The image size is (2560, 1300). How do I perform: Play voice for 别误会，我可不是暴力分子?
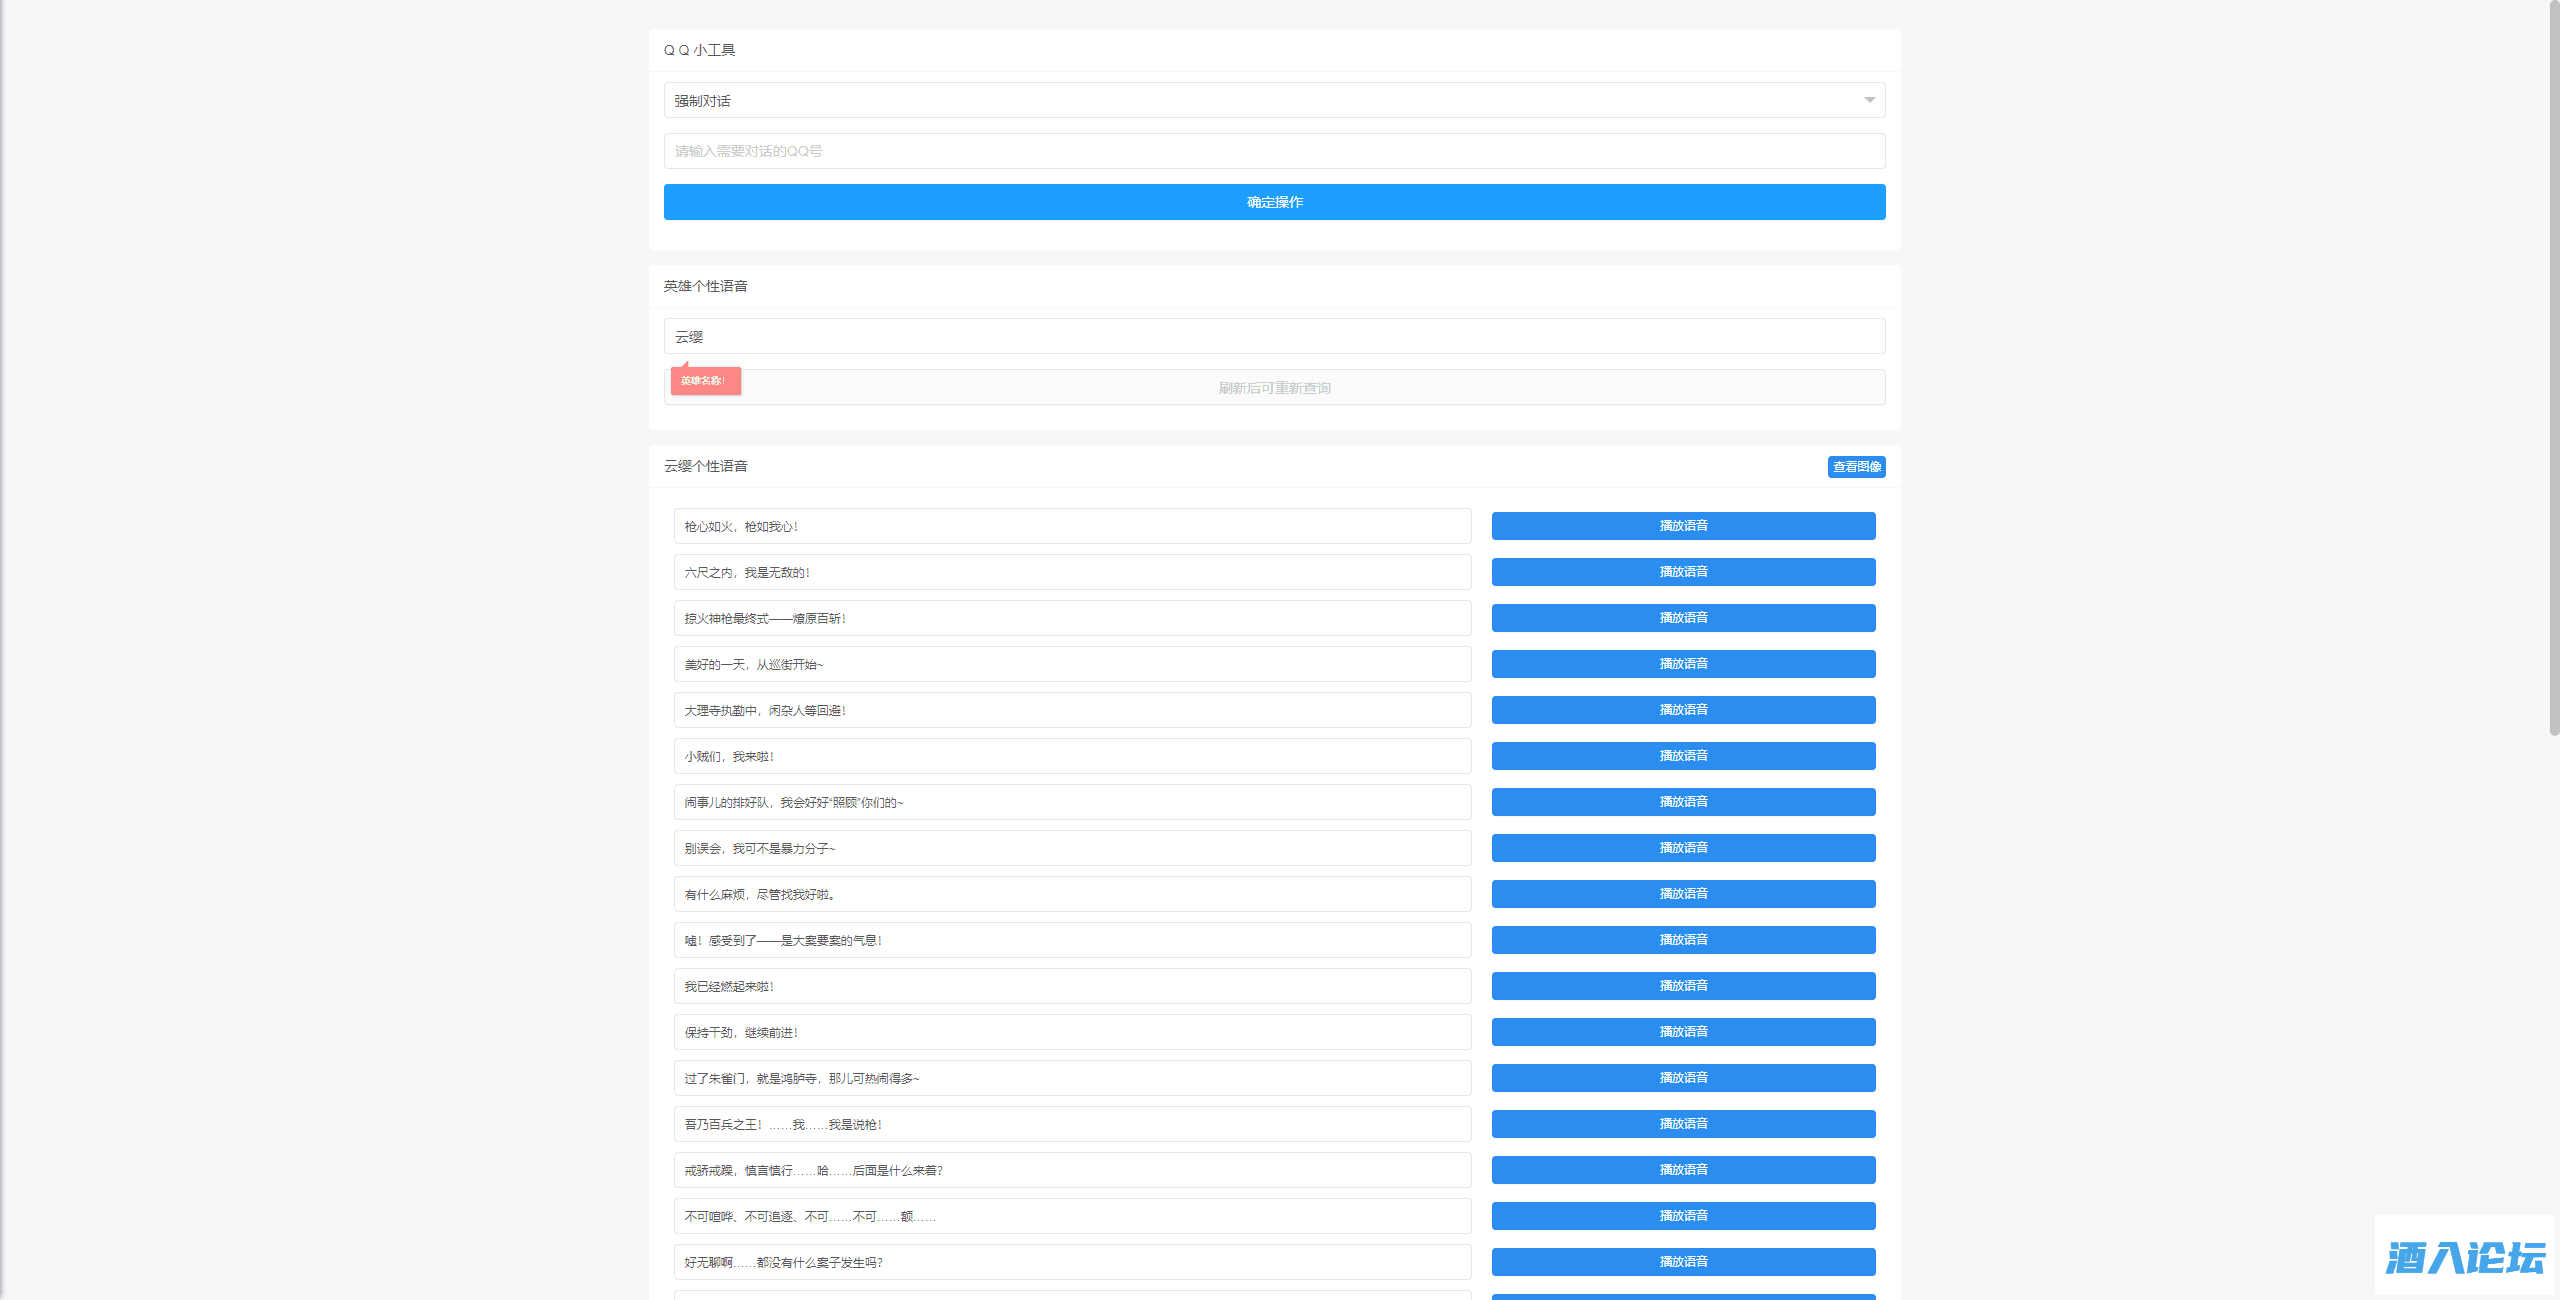tap(1682, 848)
